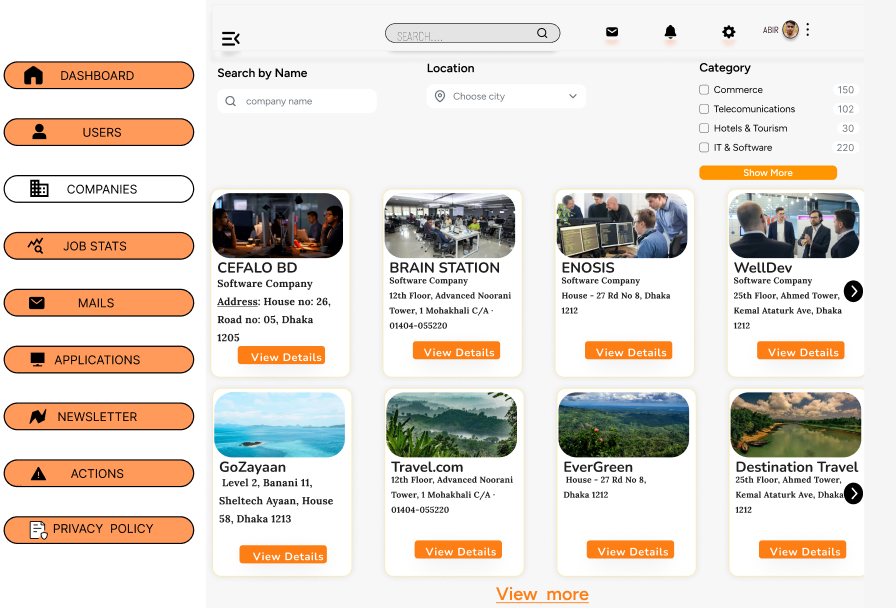Click next arrow beside Destination Travel card
Image resolution: width=896 pixels, height=608 pixels.
pos(853,493)
